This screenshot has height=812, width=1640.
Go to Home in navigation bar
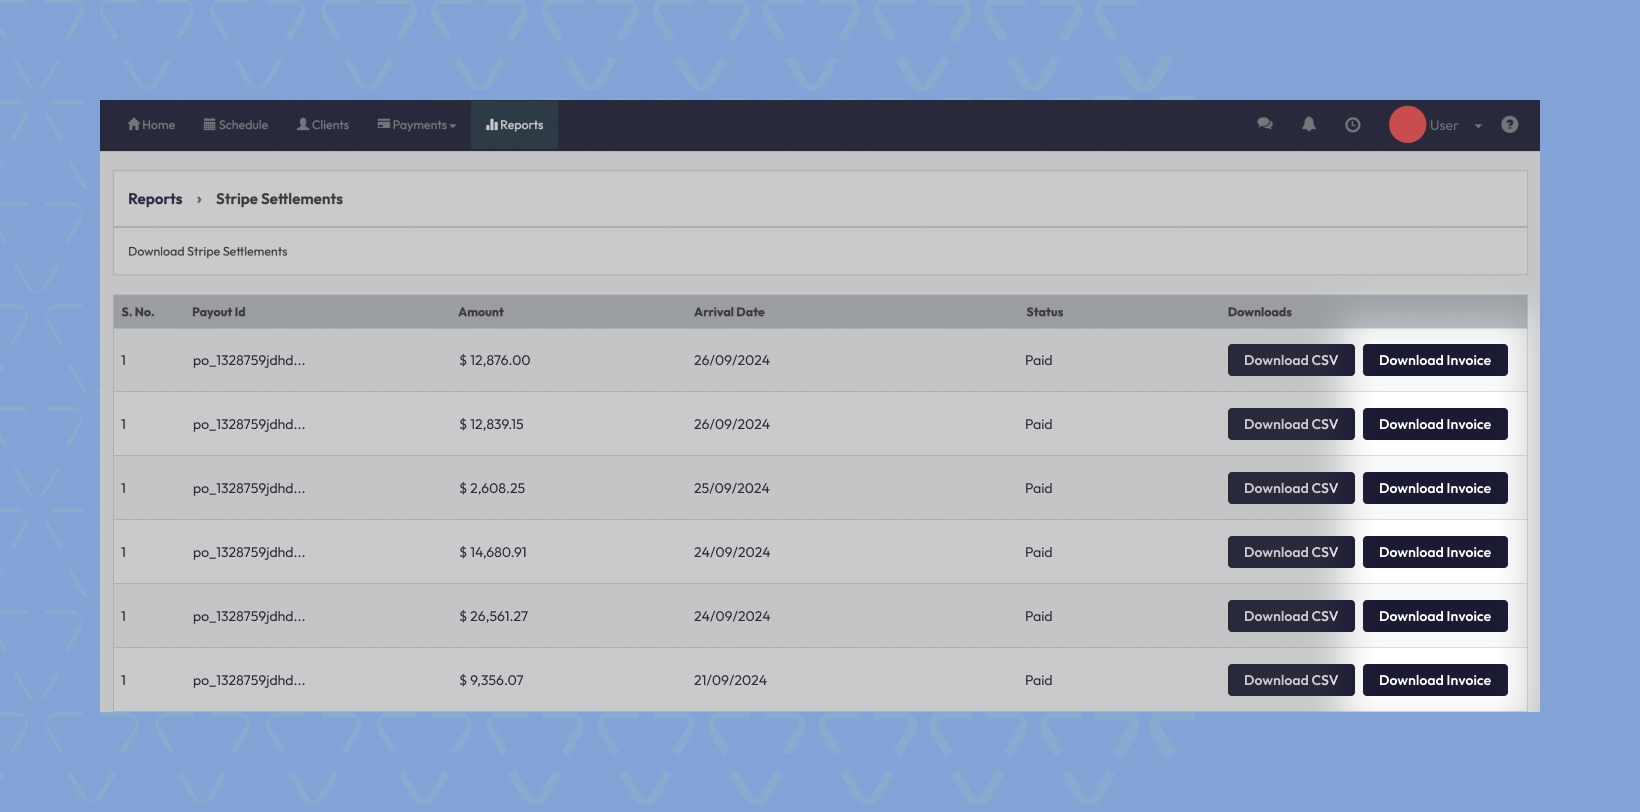coord(152,125)
